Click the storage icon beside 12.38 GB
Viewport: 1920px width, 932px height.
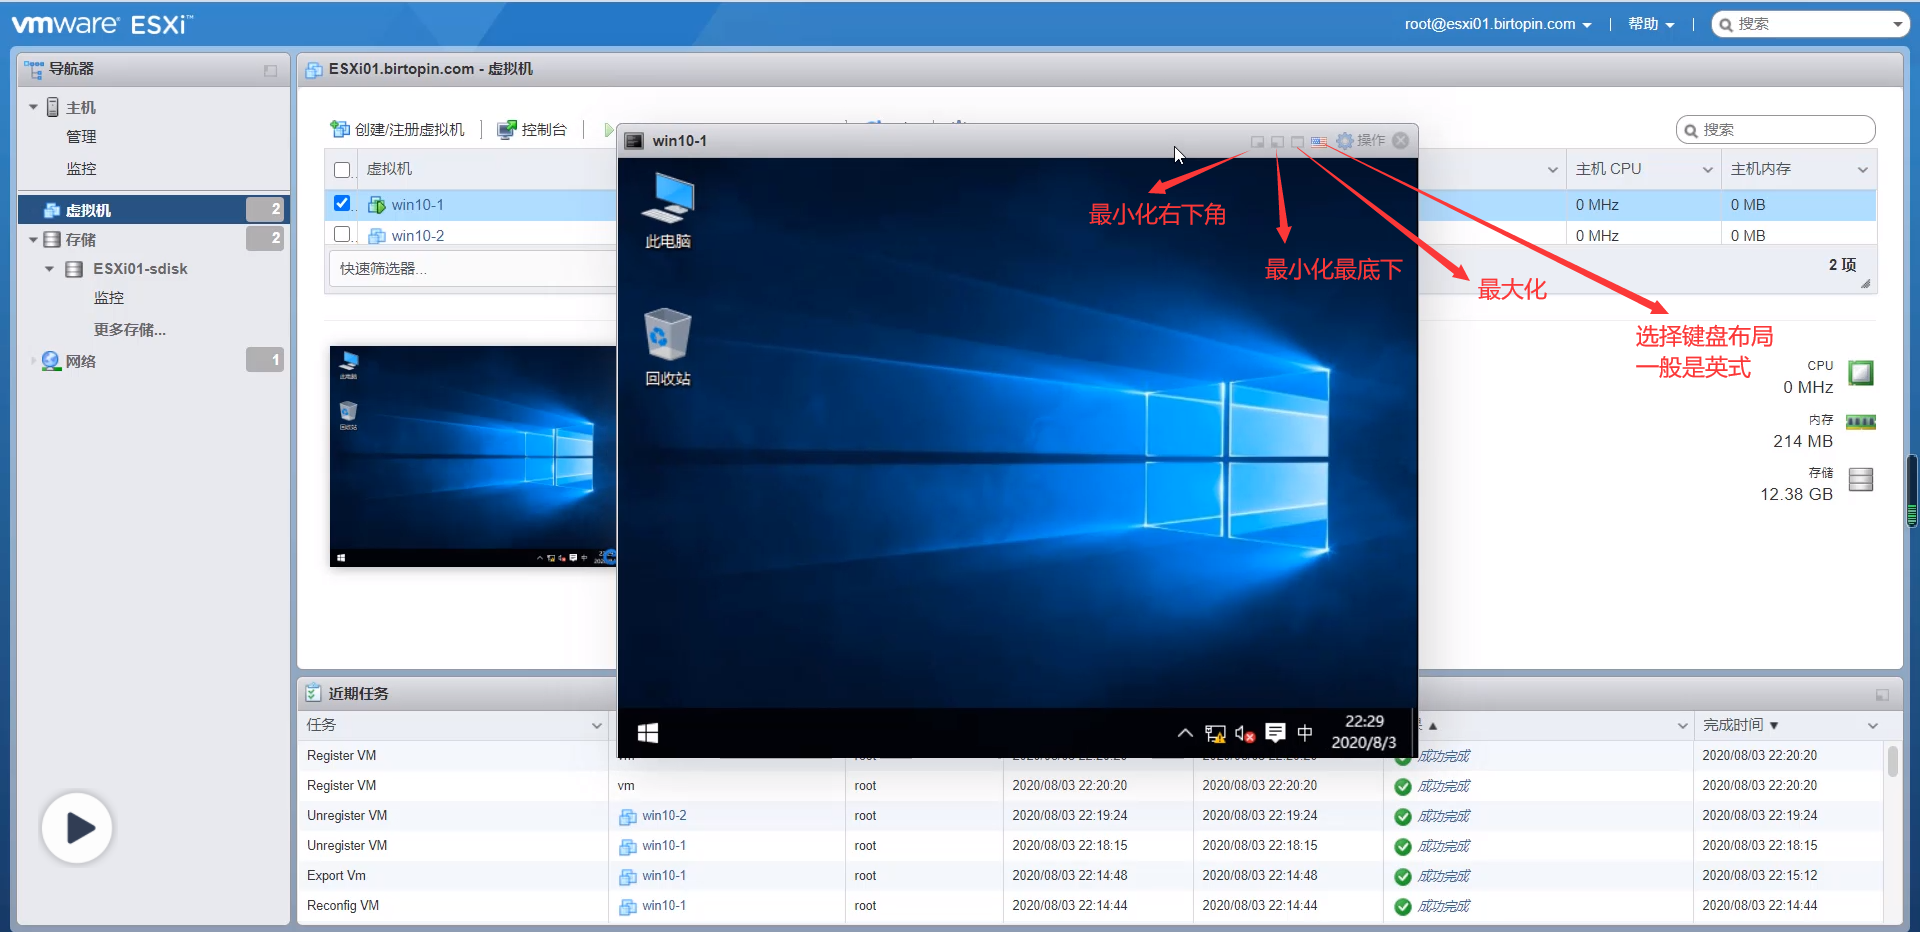[x=1861, y=480]
